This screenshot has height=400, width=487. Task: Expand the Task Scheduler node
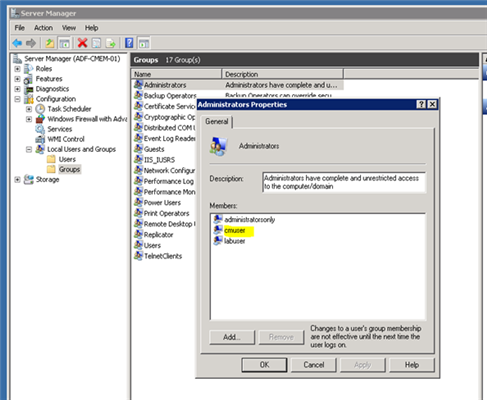tap(29, 109)
